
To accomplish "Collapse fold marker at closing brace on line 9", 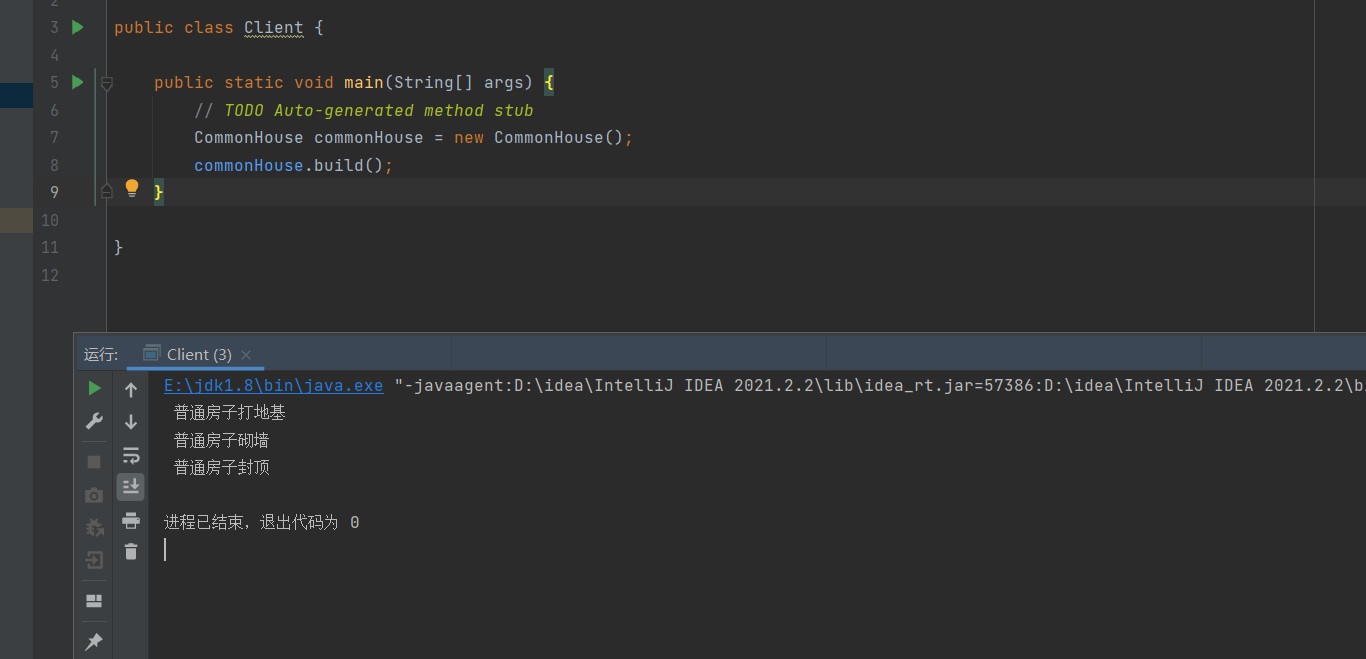I will pos(107,191).
